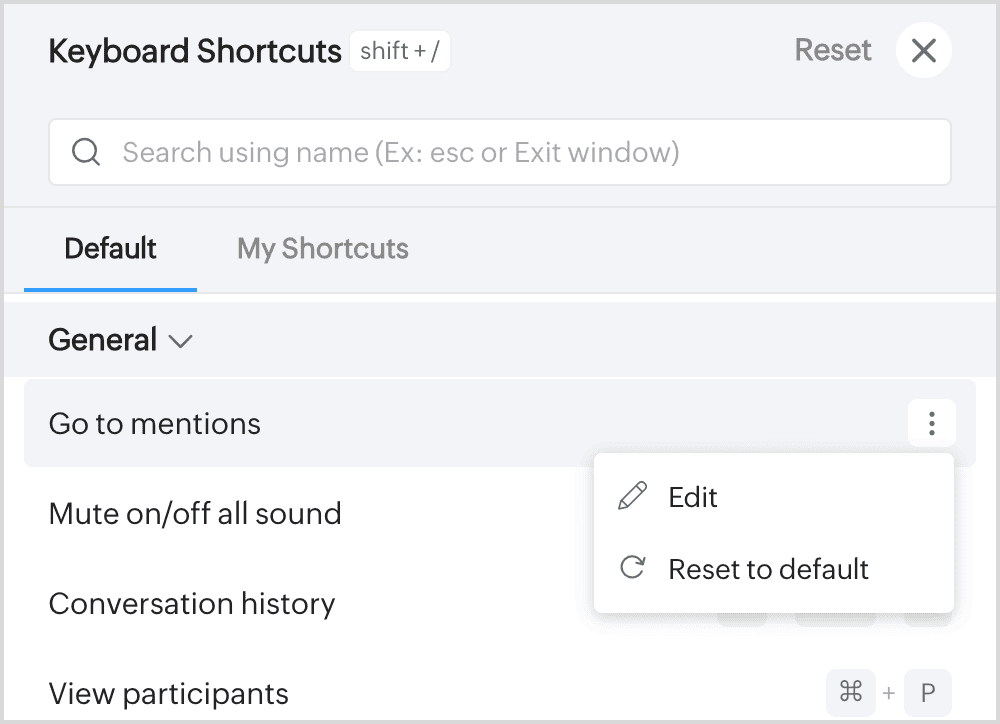This screenshot has width=1000, height=724.
Task: Select Reset to default in the popup menu
Action: point(768,569)
